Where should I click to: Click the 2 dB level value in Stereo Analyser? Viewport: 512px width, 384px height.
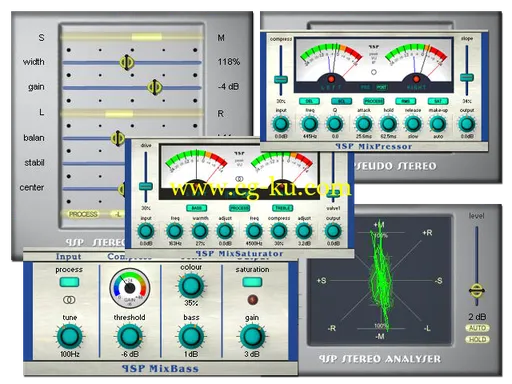click(477, 317)
